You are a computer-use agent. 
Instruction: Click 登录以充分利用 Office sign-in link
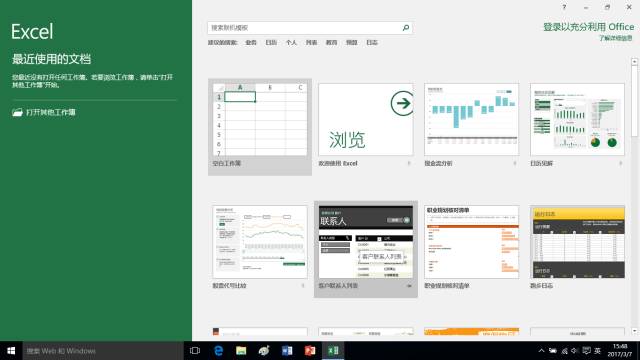tap(588, 27)
